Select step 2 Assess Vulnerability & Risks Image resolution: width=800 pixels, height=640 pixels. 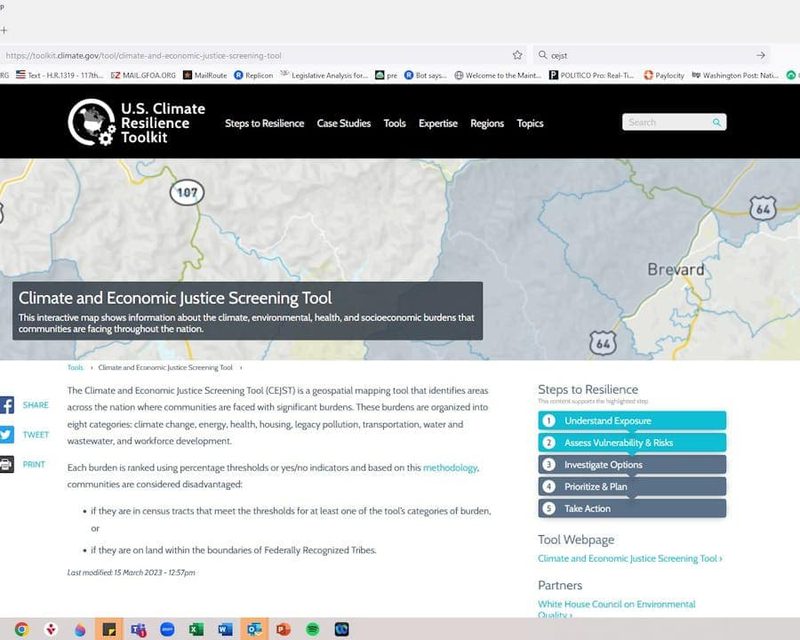click(632, 442)
